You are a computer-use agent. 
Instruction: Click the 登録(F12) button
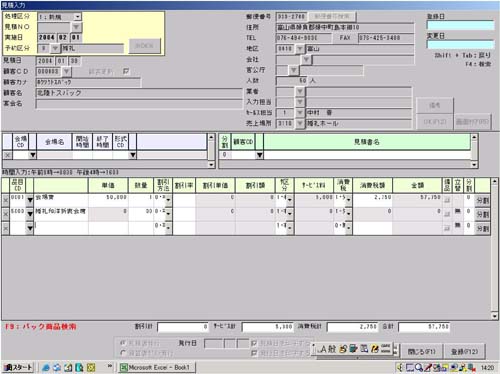(465, 351)
